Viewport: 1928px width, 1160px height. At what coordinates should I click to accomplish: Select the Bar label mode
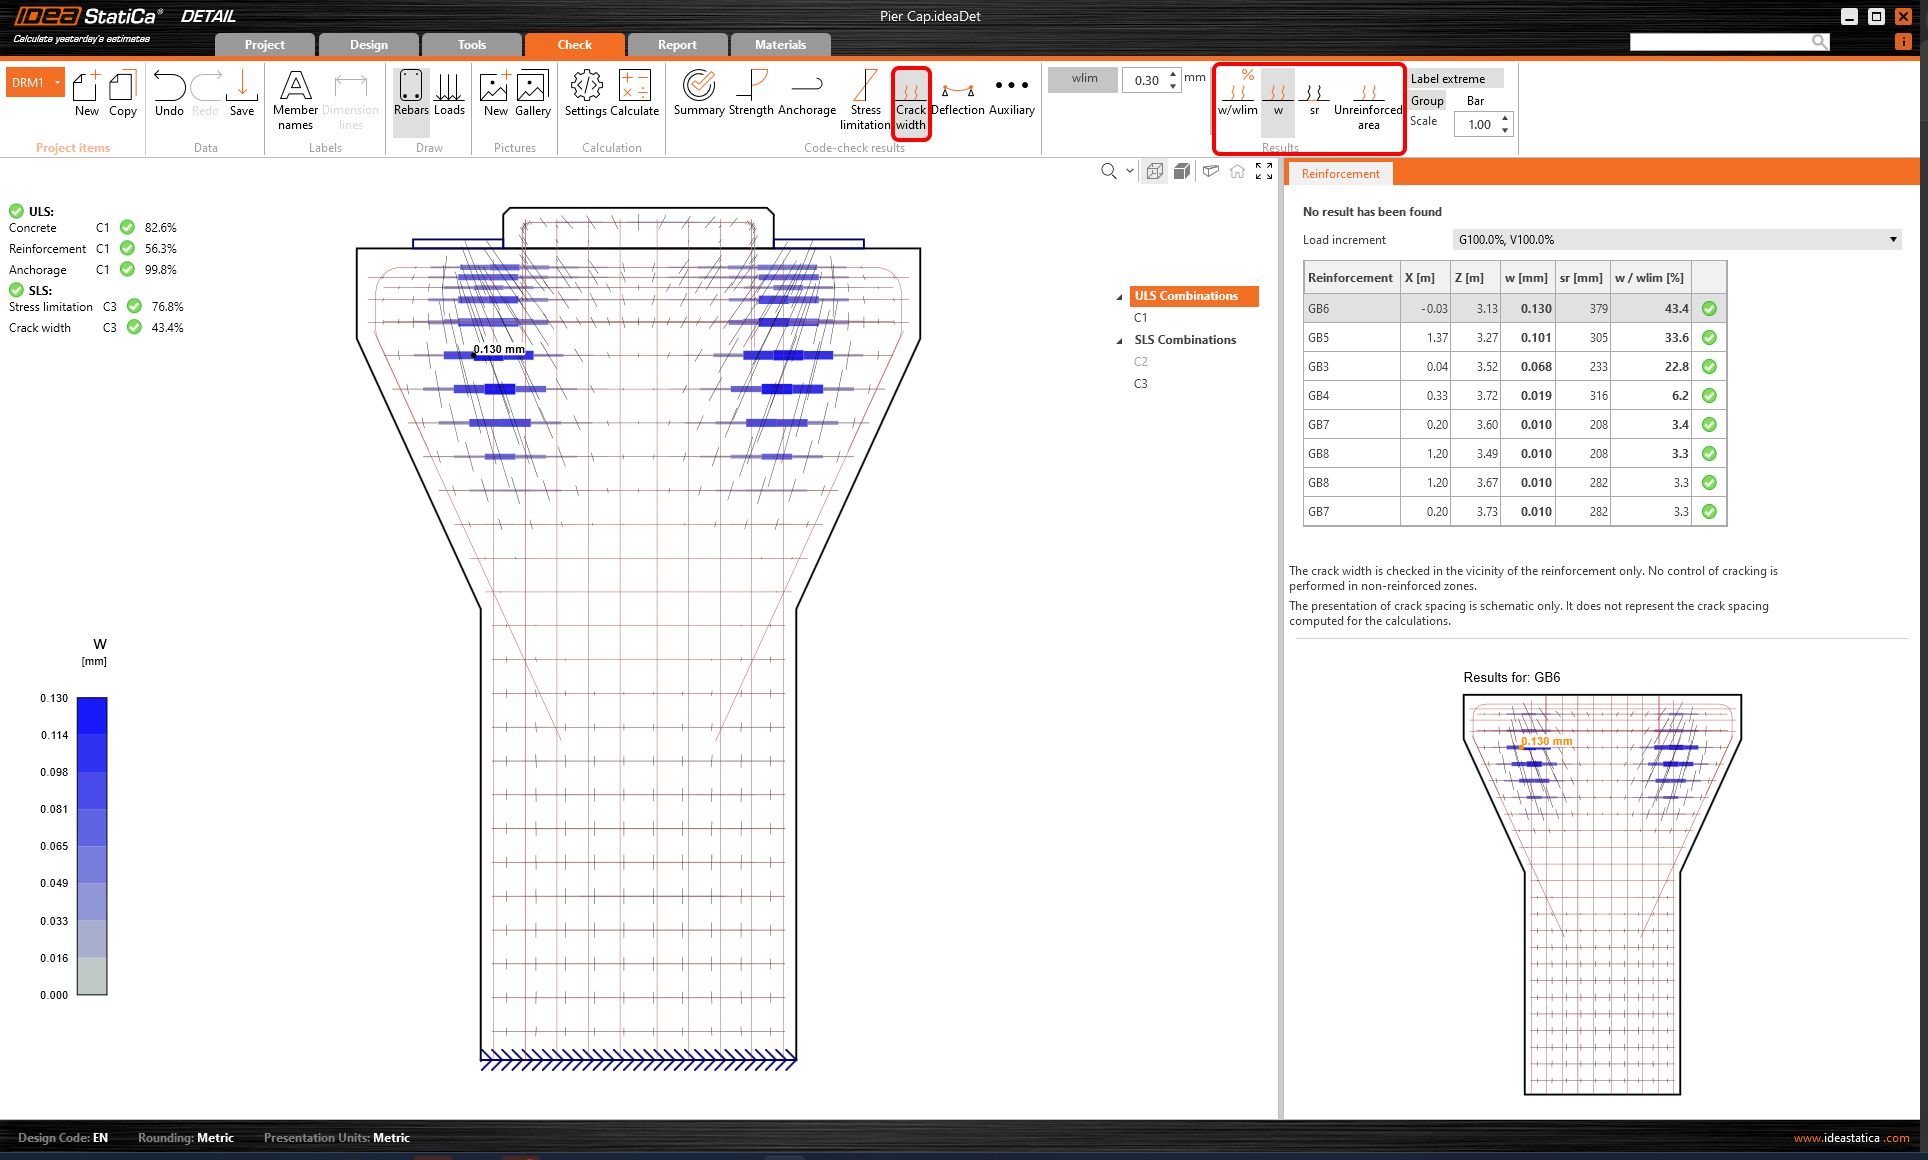(x=1475, y=101)
